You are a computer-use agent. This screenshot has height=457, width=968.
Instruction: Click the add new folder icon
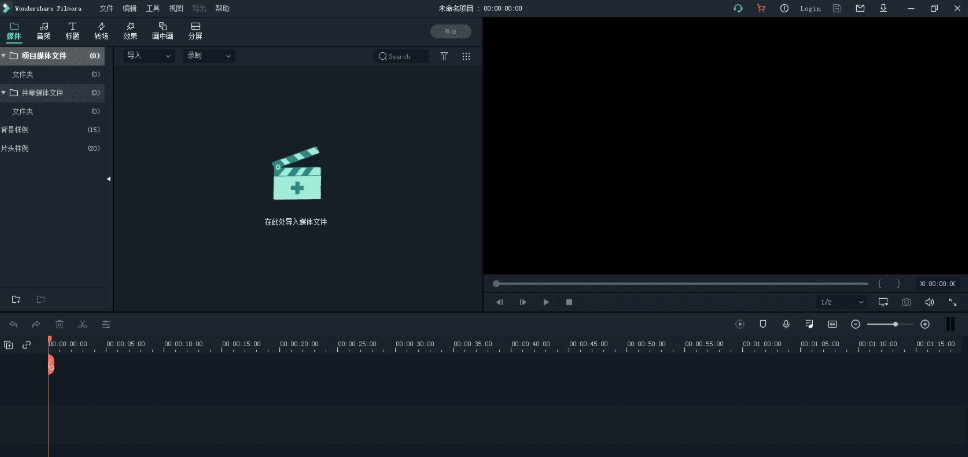(16, 299)
